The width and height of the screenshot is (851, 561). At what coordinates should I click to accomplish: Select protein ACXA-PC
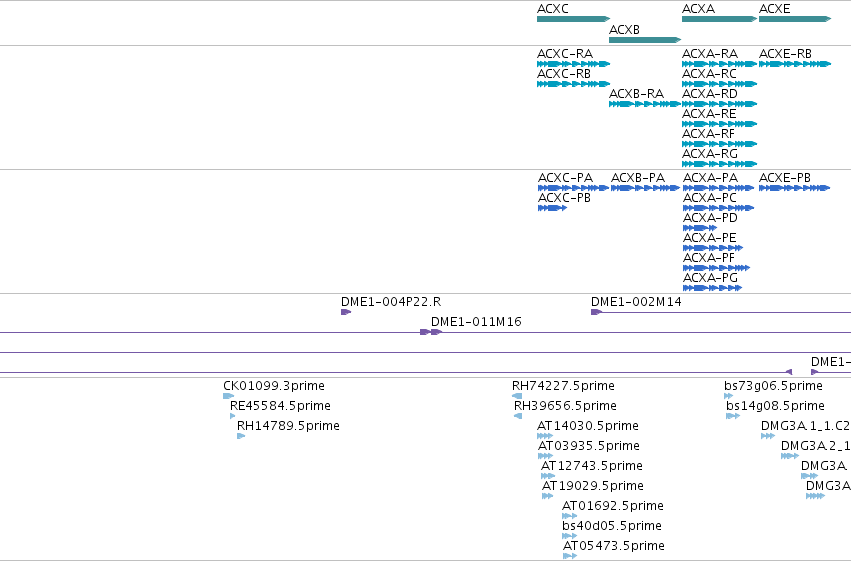719,208
